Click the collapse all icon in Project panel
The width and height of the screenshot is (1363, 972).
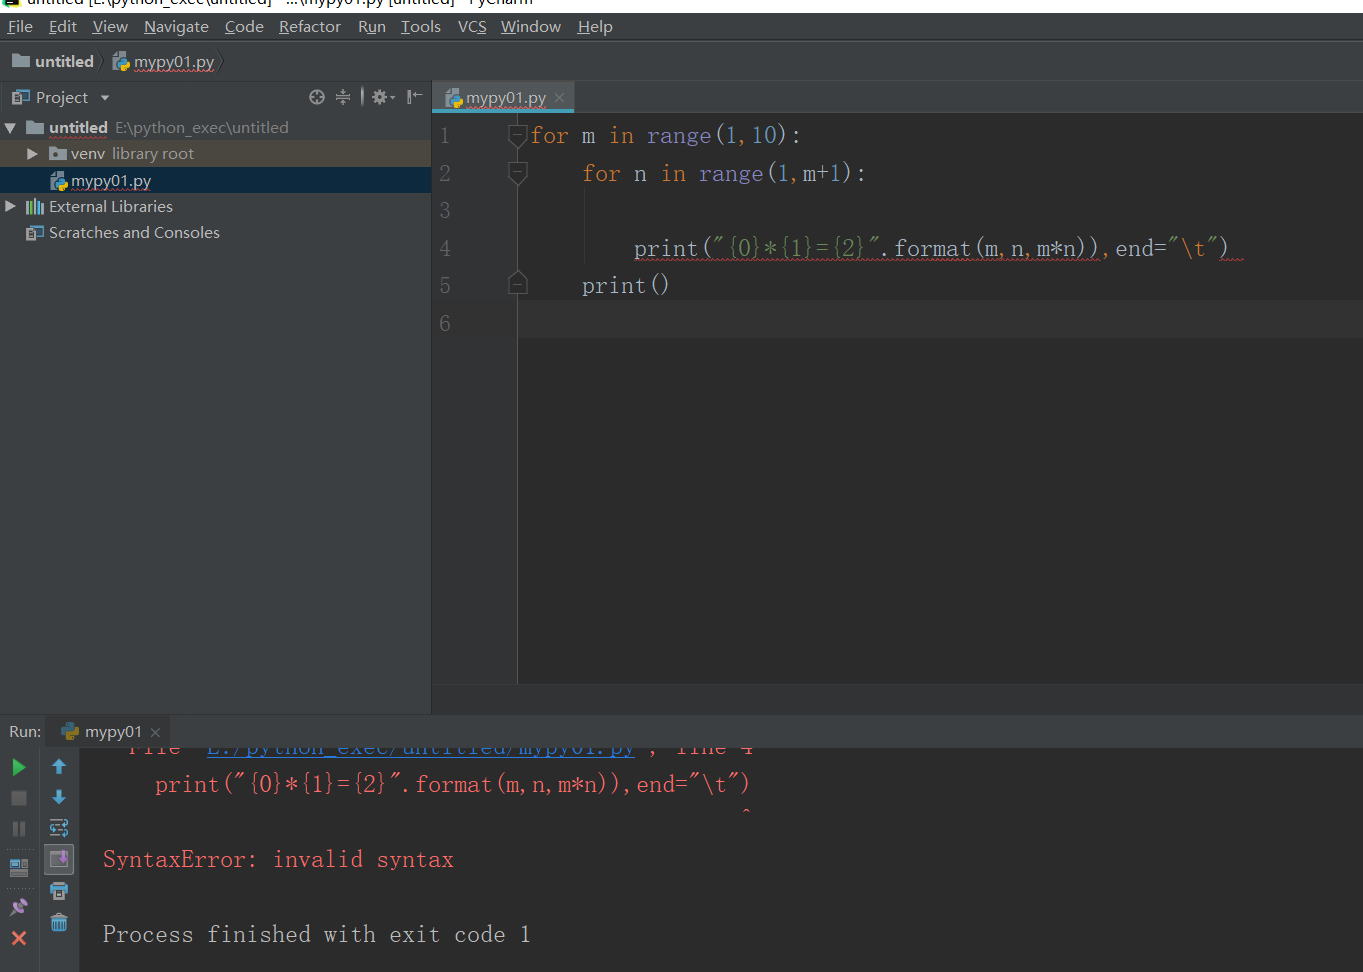(343, 97)
